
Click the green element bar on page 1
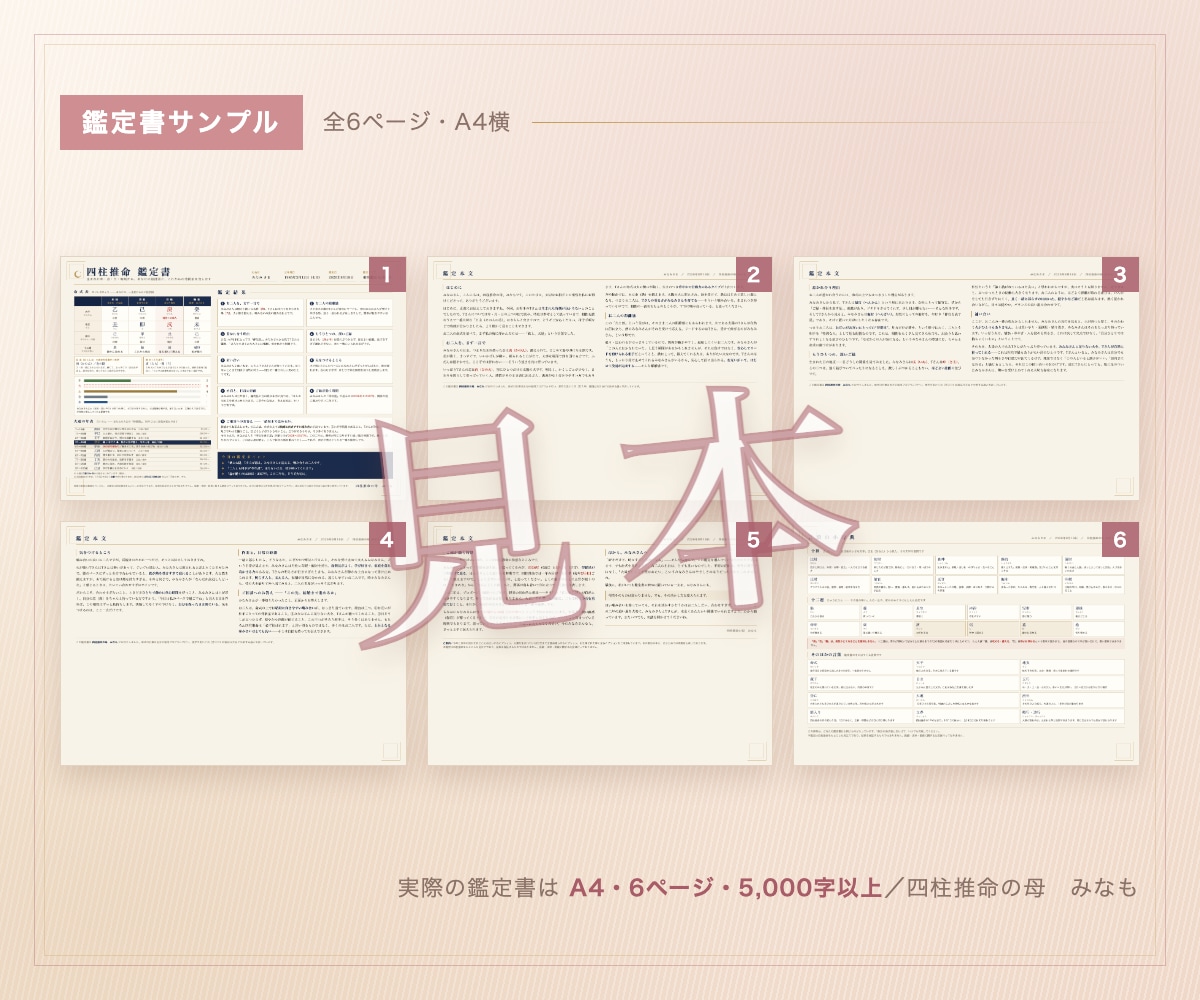click(107, 381)
